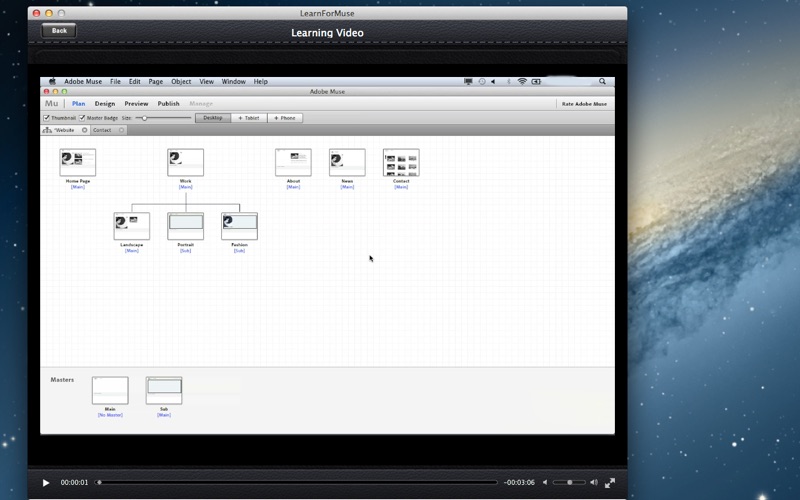Click the Manage mode link
Viewport: 800px width, 500px height.
(x=201, y=104)
